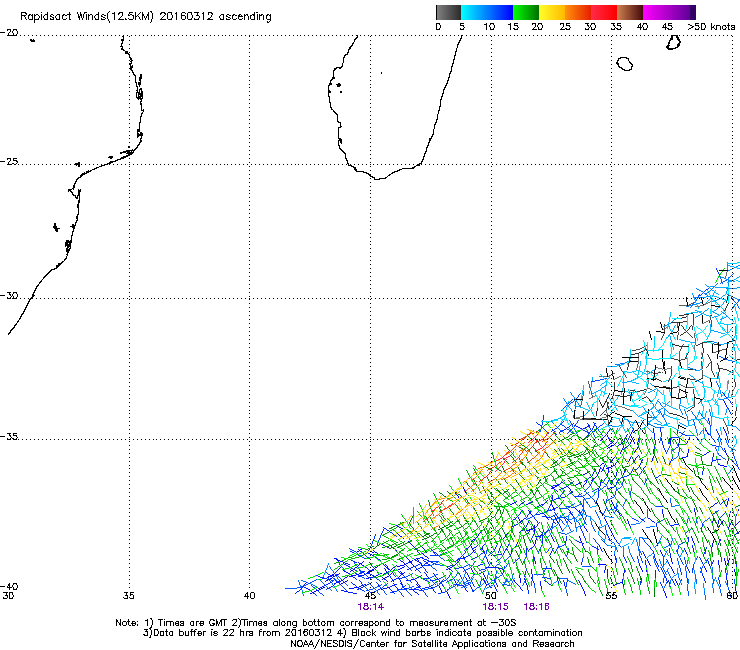Click the purple '18:15' swath time label
The width and height of the screenshot is (740, 650).
tap(495, 607)
